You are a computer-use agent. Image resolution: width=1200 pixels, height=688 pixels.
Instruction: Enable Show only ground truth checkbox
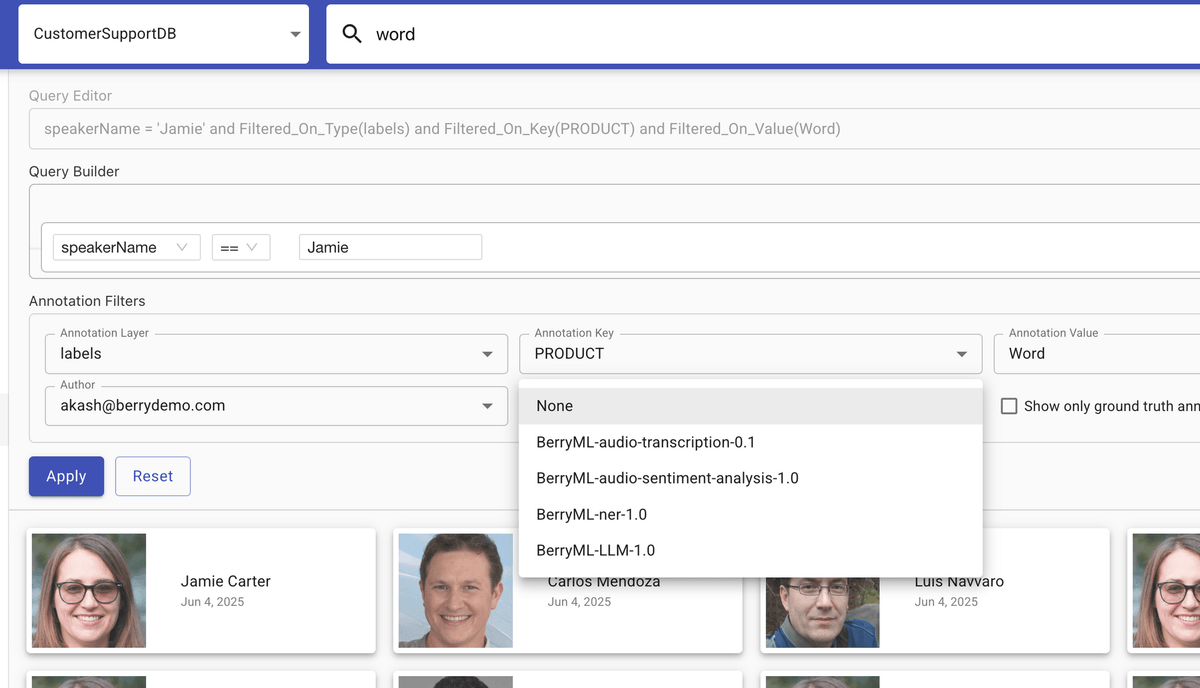1009,406
